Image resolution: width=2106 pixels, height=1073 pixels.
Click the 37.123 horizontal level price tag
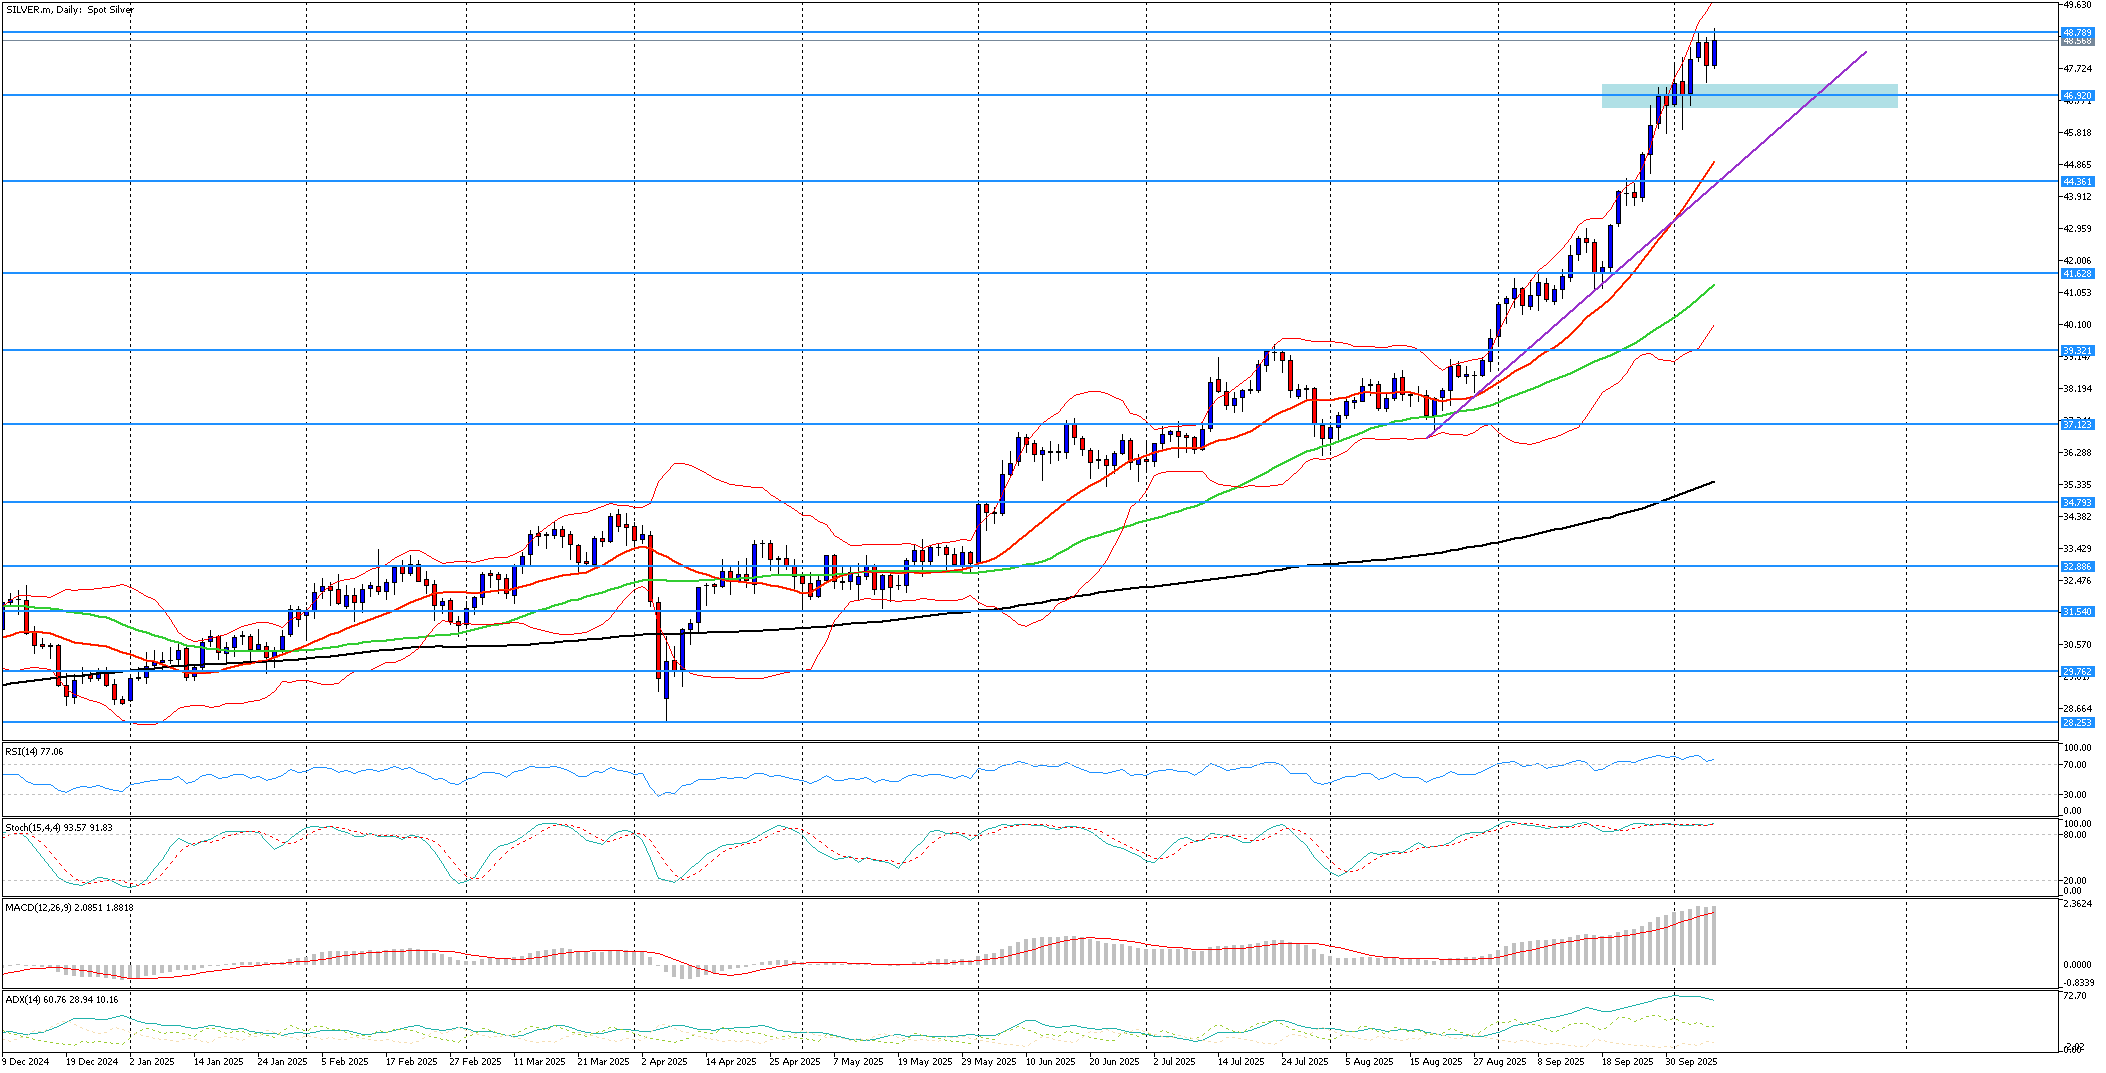coord(2077,425)
